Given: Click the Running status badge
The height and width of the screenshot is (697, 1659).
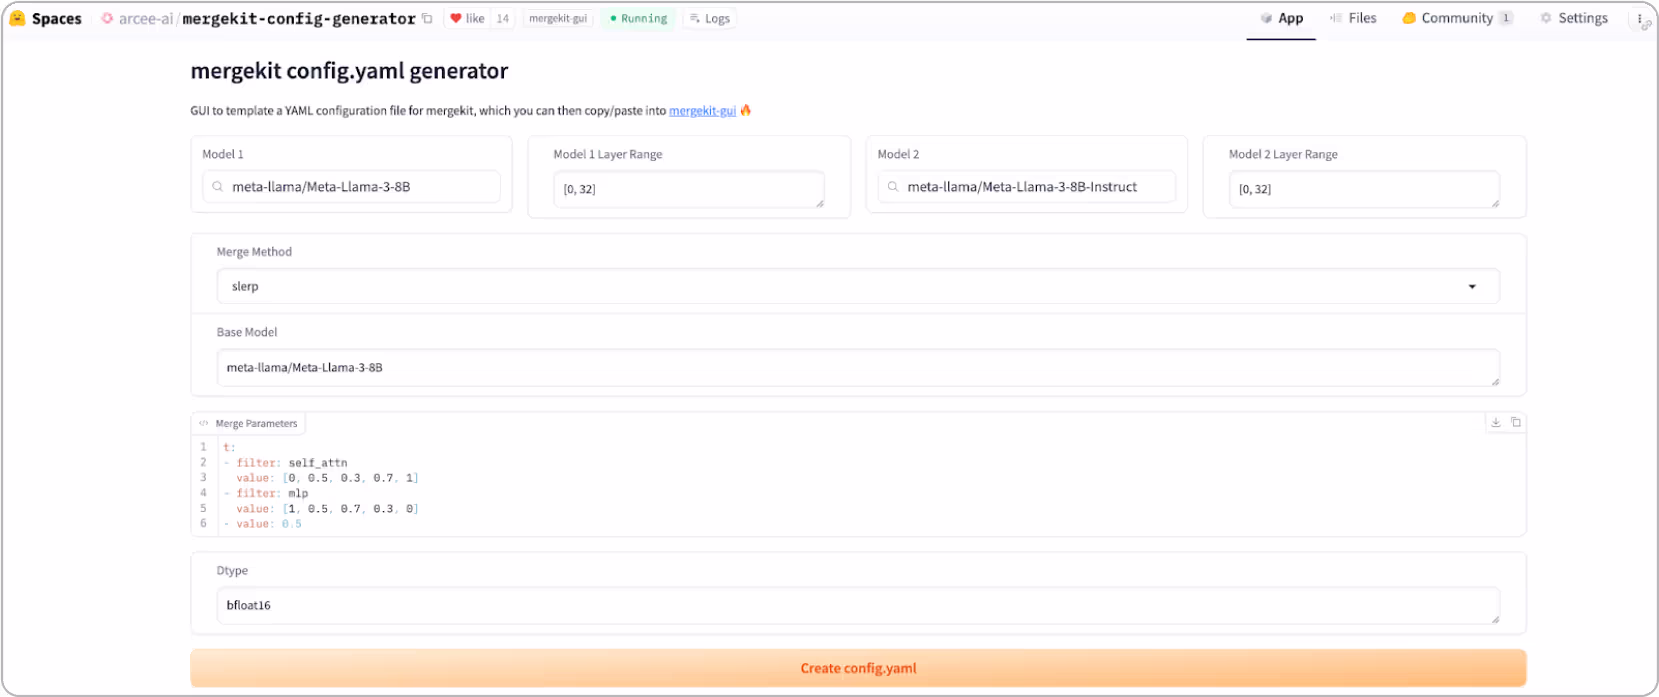Looking at the screenshot, I should (639, 18).
